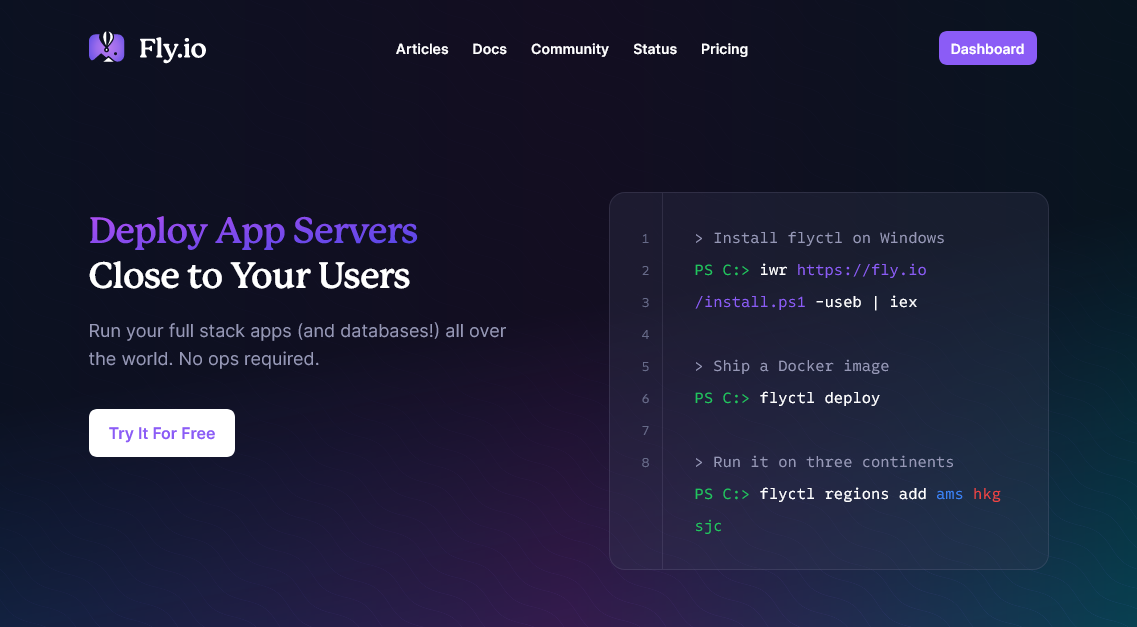Click the Fly.io wordmark in header

click(172, 49)
